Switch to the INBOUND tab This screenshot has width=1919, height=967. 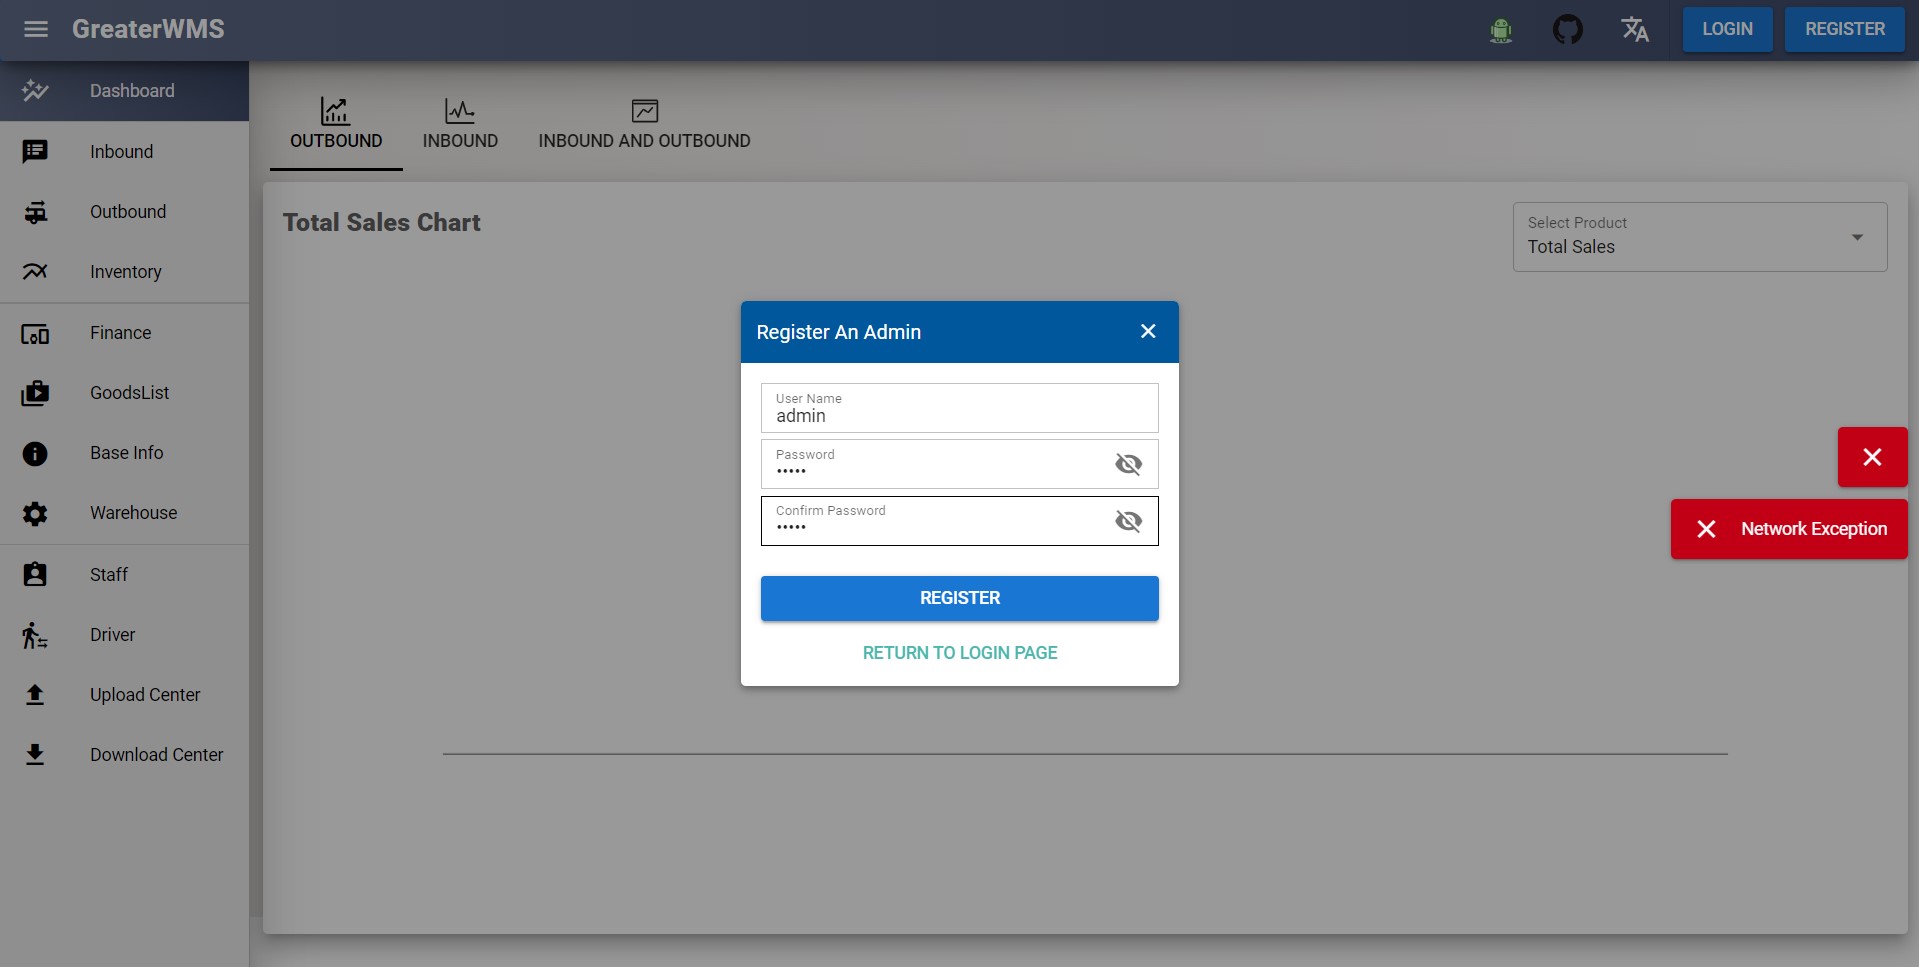point(460,123)
